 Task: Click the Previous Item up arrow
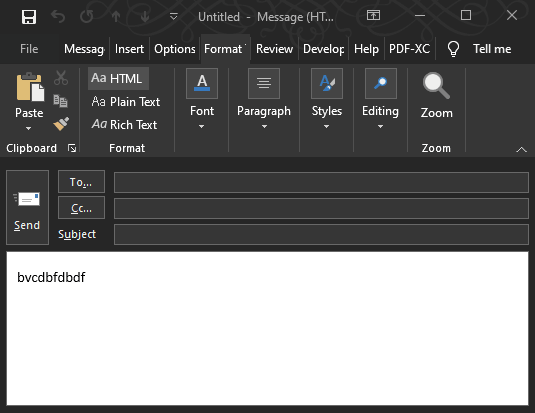coord(116,16)
